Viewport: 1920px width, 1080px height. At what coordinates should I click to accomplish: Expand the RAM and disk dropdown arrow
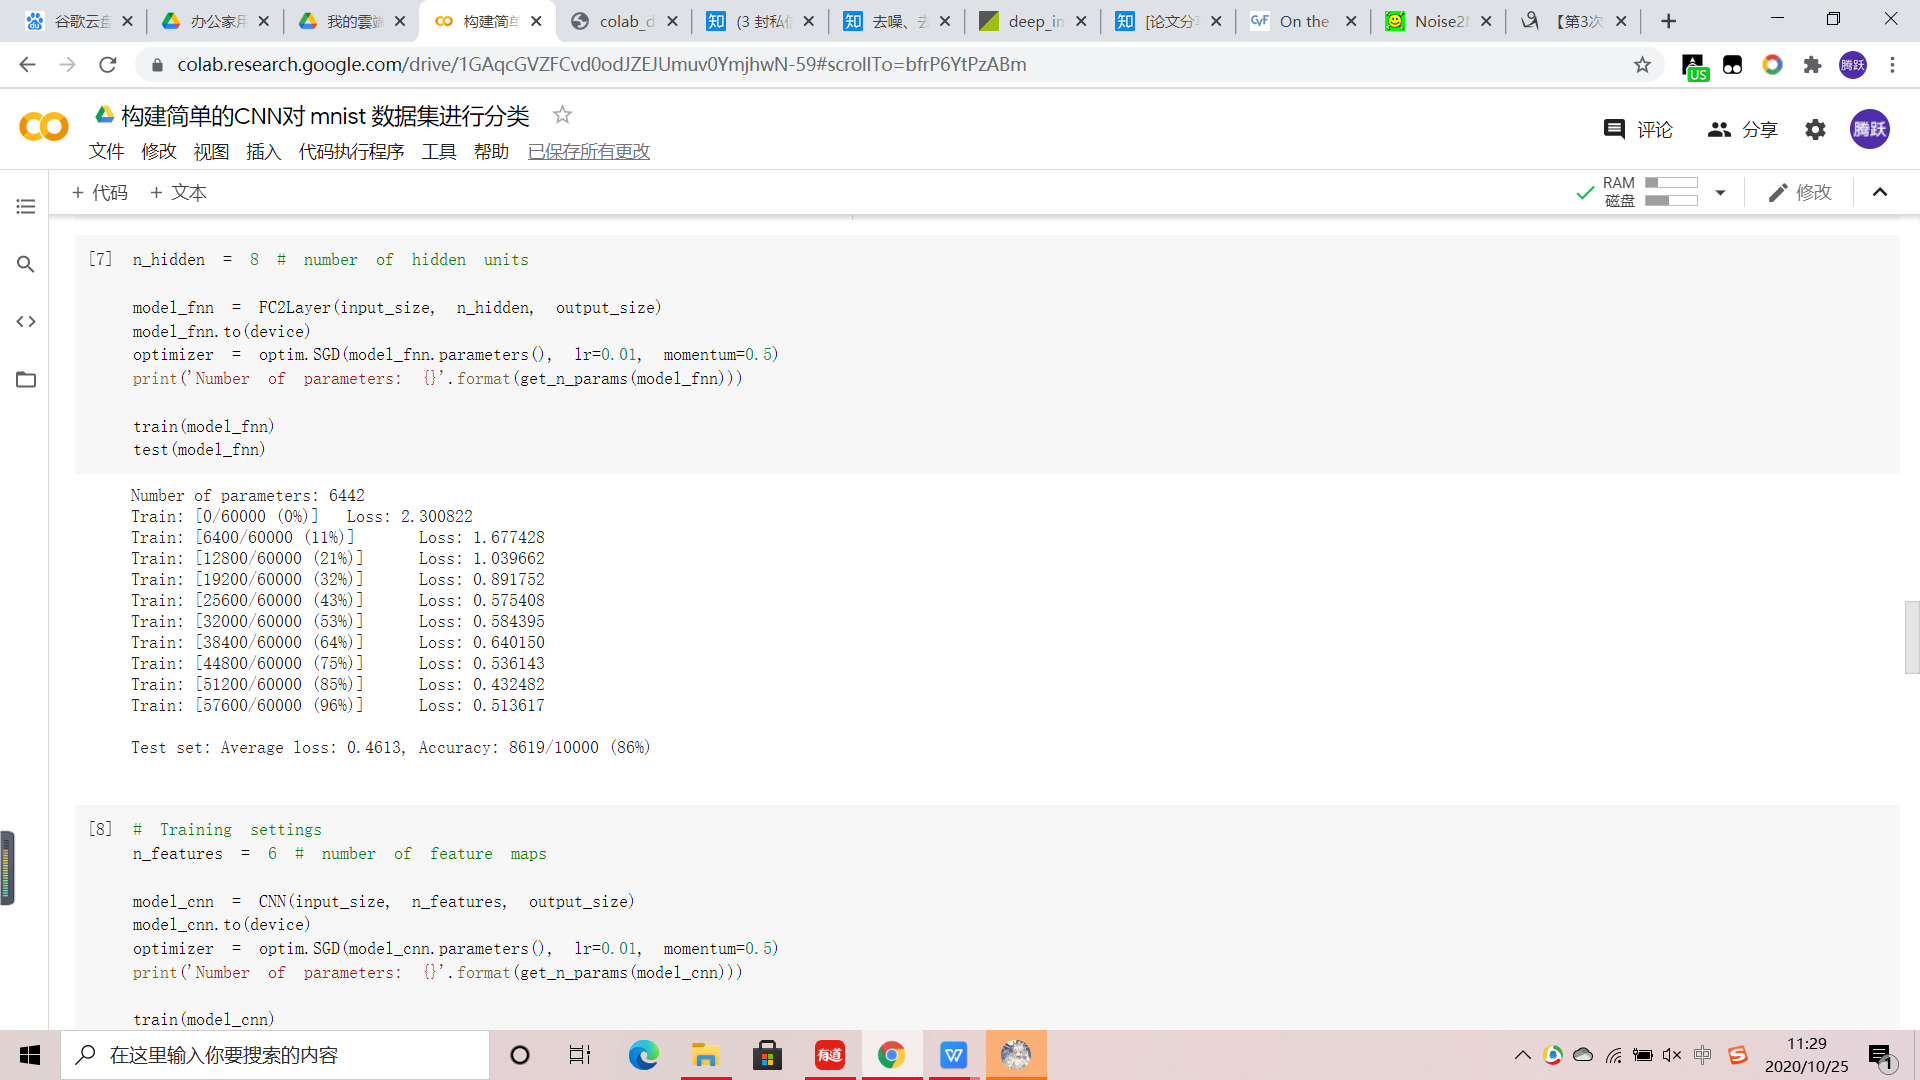tap(1720, 192)
